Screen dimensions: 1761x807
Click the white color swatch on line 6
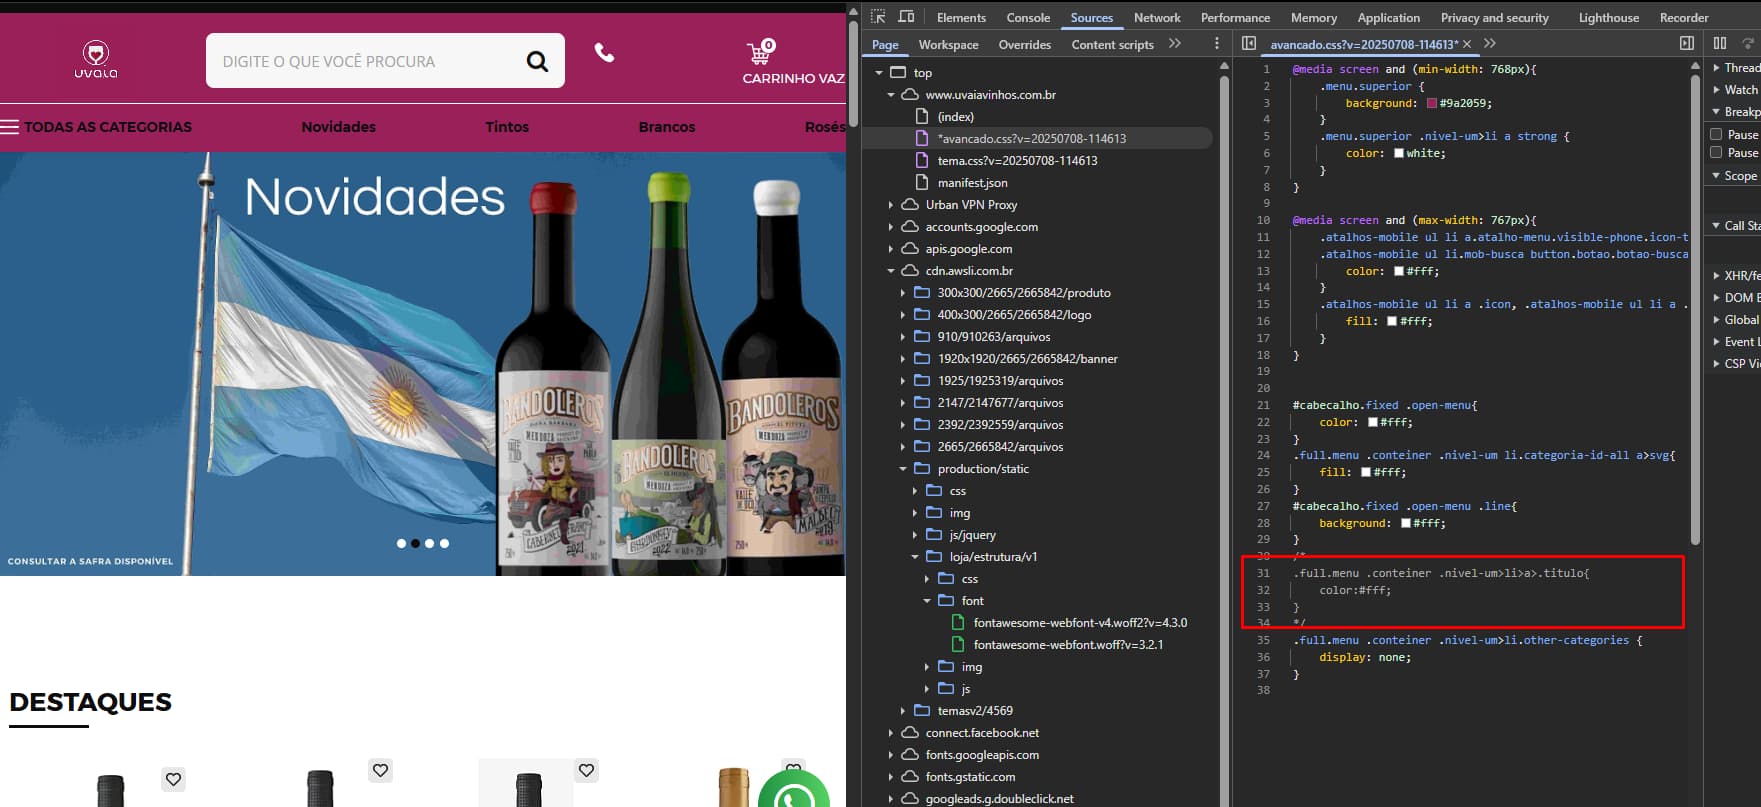pyautogui.click(x=1399, y=153)
